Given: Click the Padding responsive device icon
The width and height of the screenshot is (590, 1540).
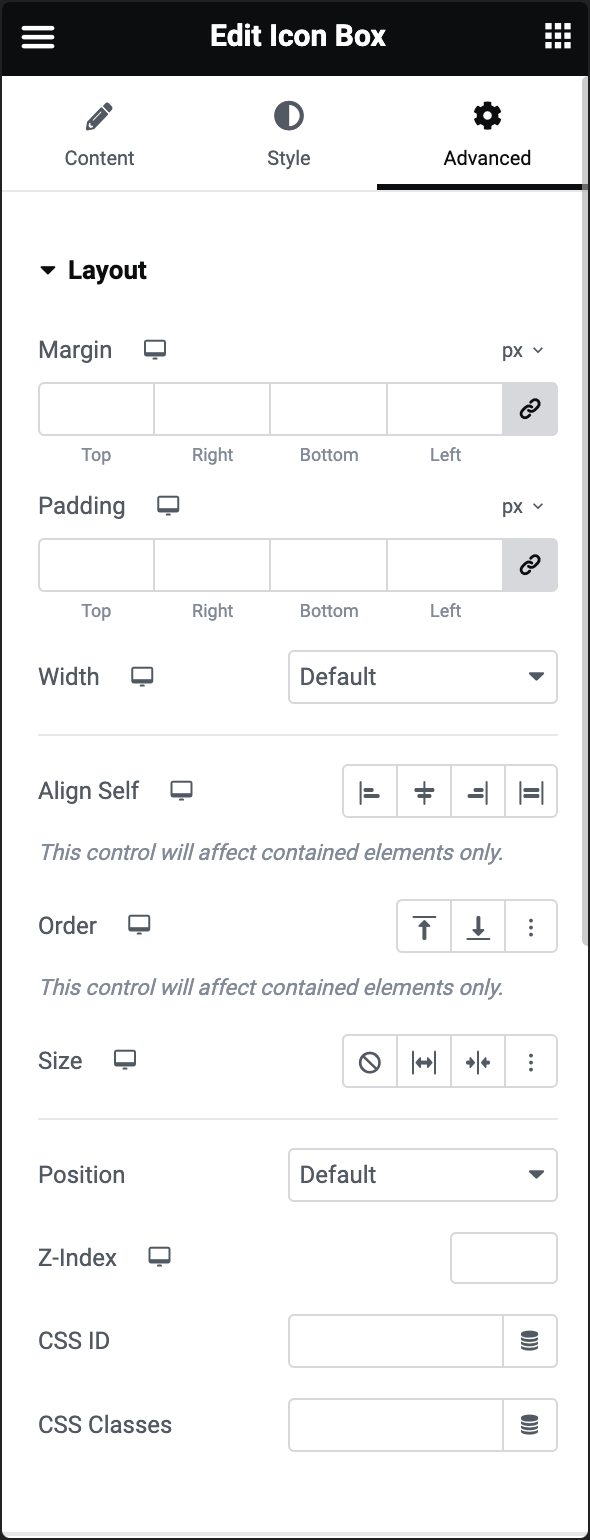Looking at the screenshot, I should coord(168,506).
